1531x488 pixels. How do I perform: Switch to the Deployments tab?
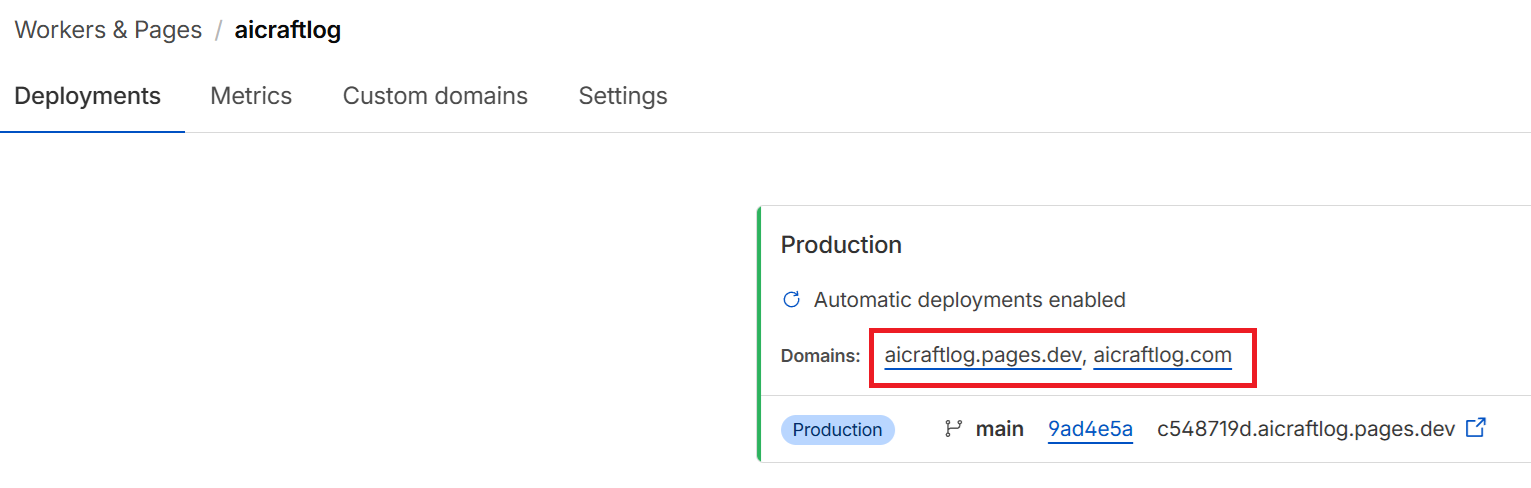pos(88,96)
